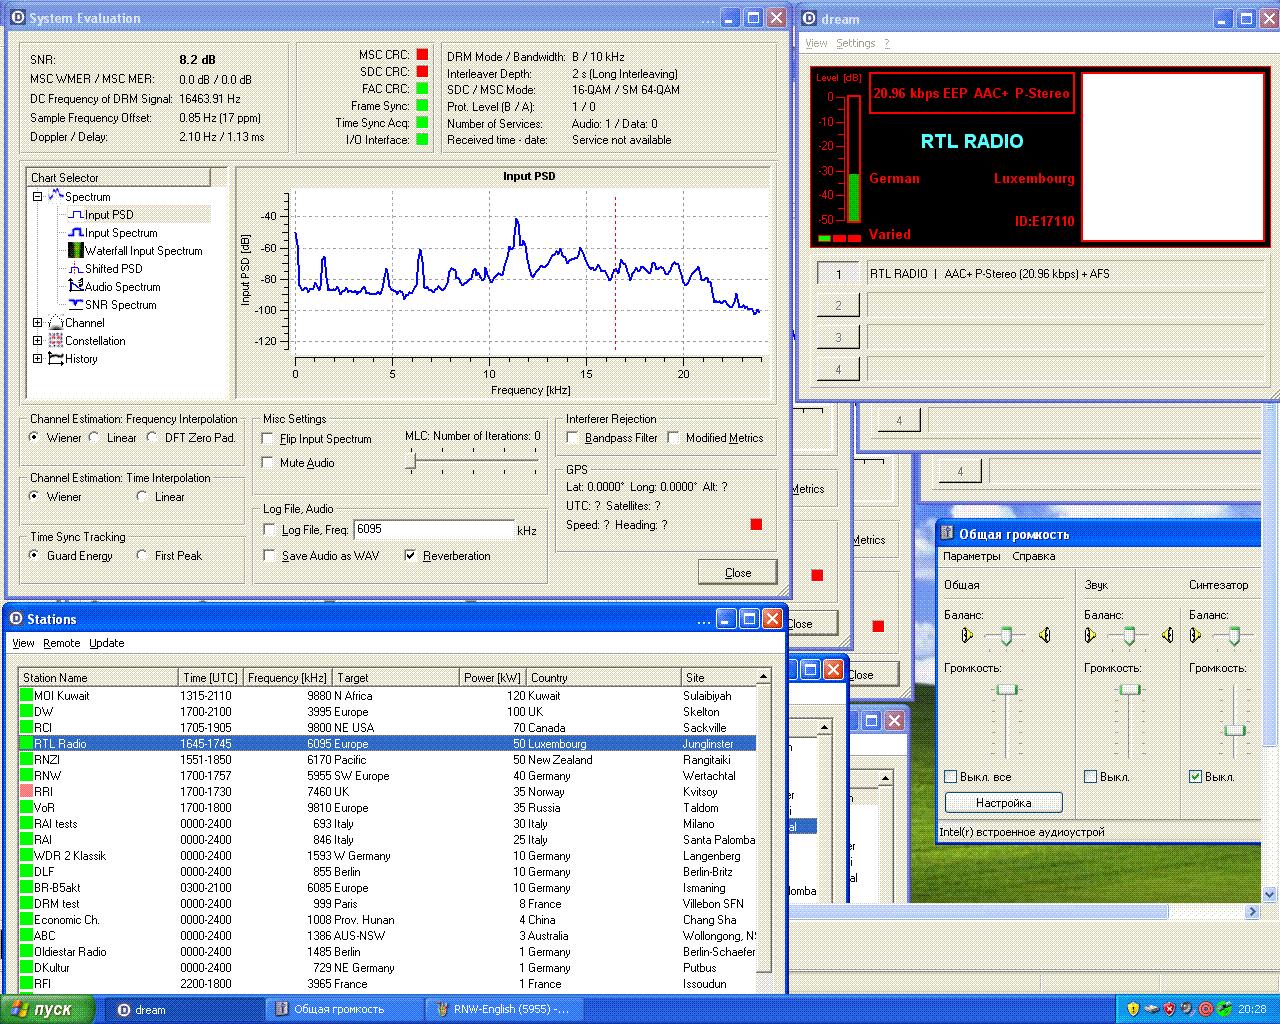Select service button 3 in dream
The height and width of the screenshot is (1024, 1280).
click(838, 338)
